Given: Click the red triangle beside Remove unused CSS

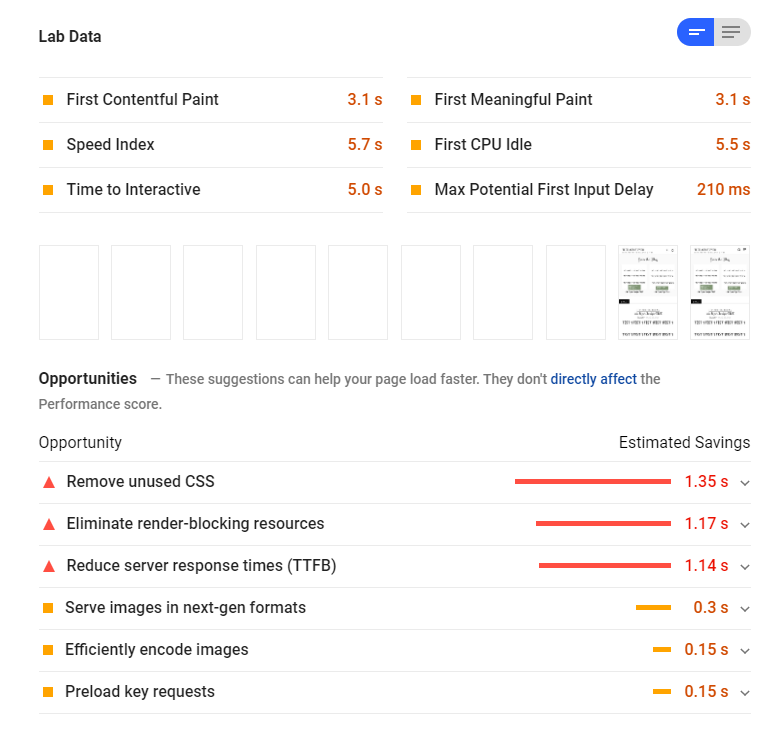Looking at the screenshot, I should [49, 482].
